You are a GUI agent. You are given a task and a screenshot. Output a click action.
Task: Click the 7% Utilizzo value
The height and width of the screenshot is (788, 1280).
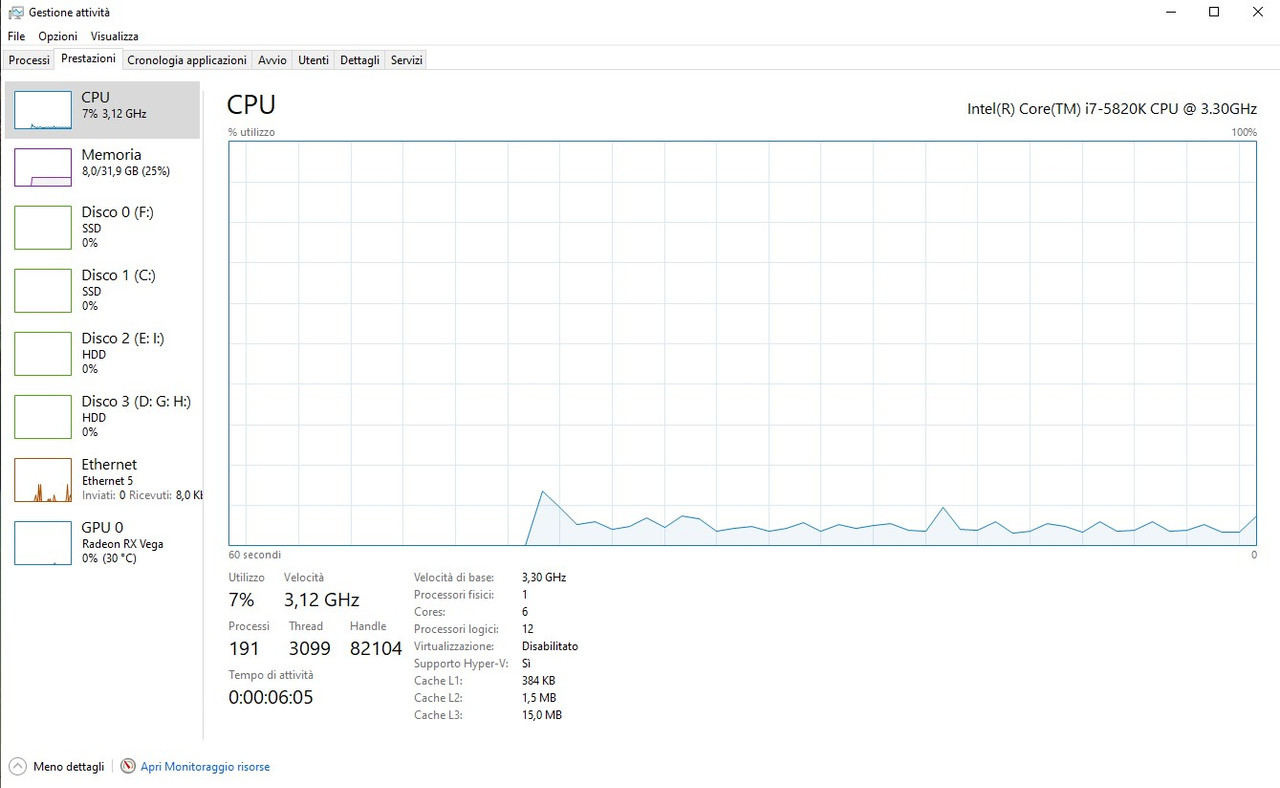tap(241, 600)
